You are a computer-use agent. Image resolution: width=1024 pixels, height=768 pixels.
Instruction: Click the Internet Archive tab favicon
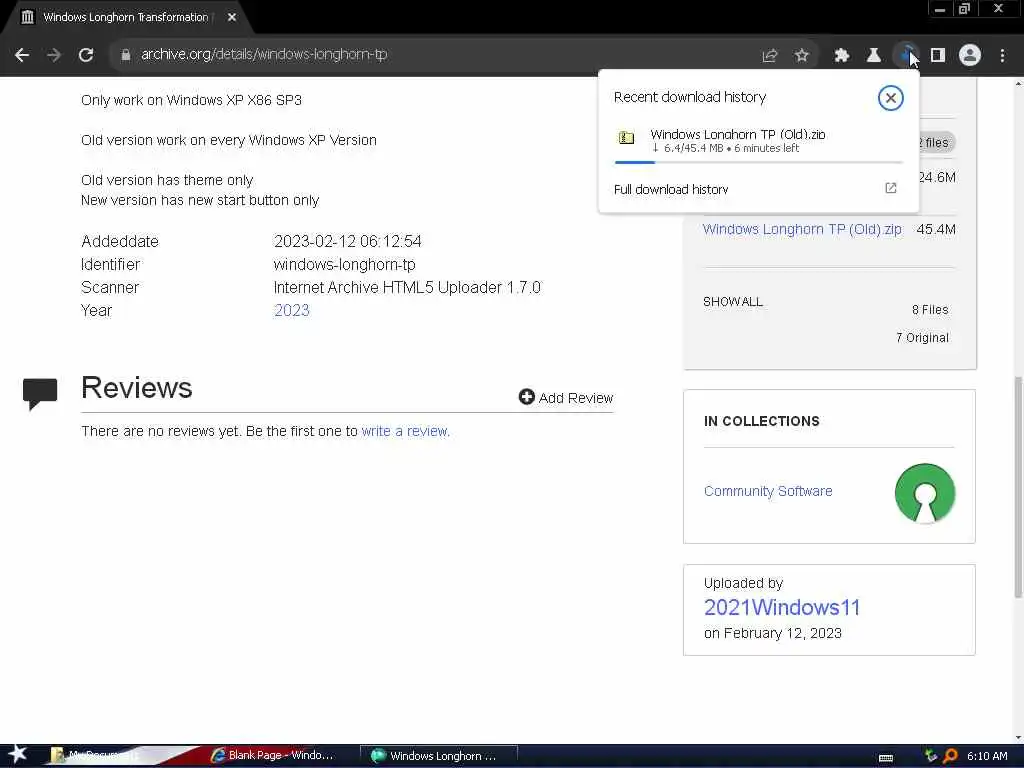pos(27,17)
